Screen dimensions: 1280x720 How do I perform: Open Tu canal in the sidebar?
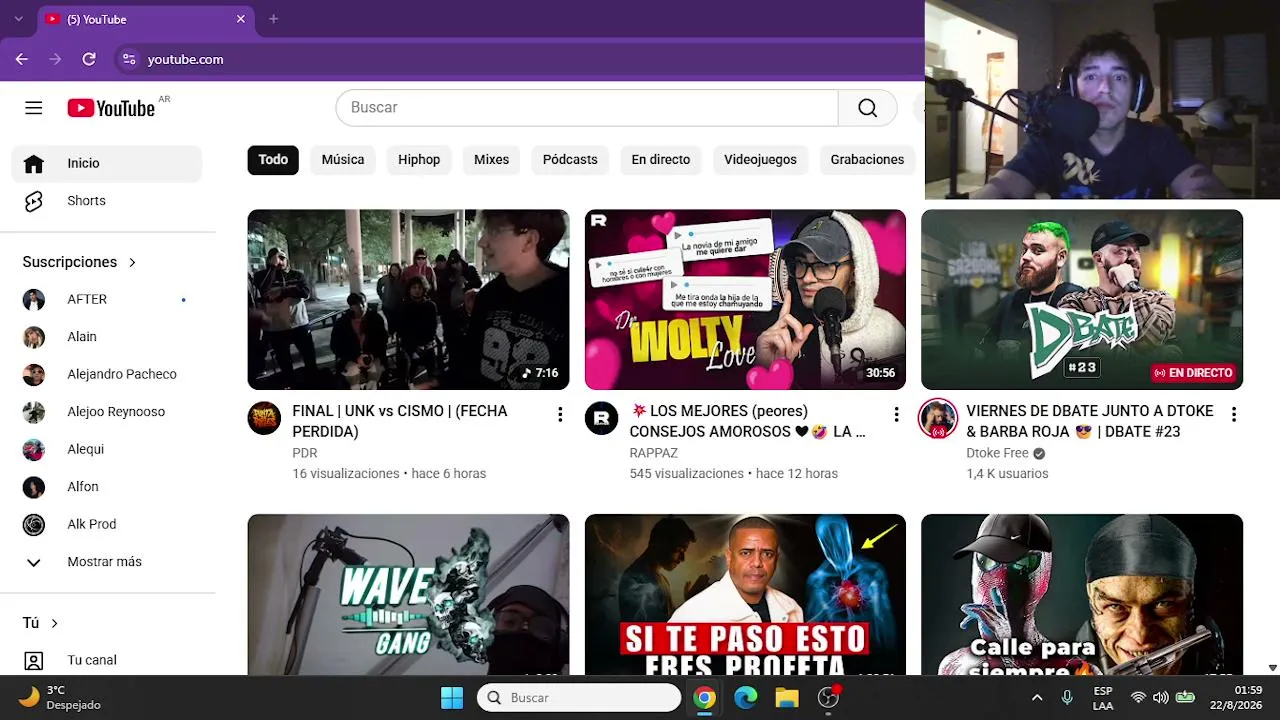(108, 660)
